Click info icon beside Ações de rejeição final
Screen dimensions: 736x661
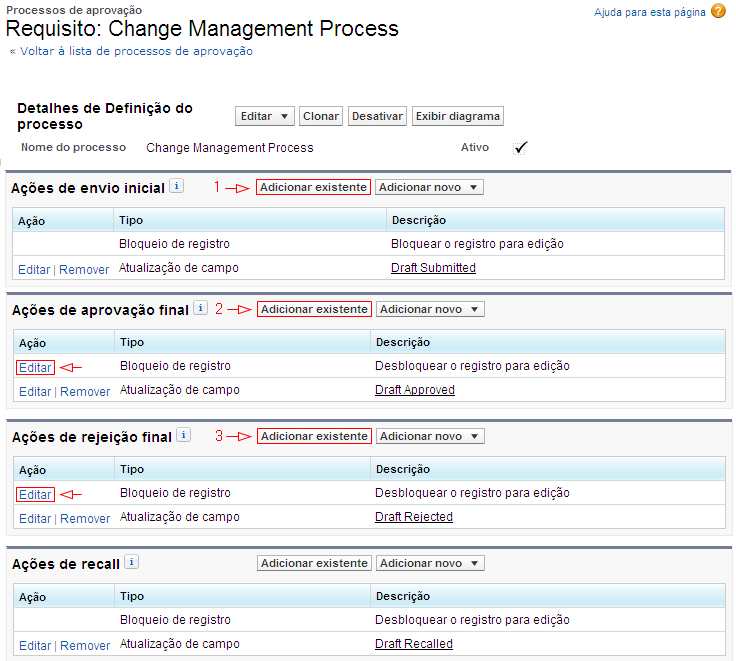183,435
